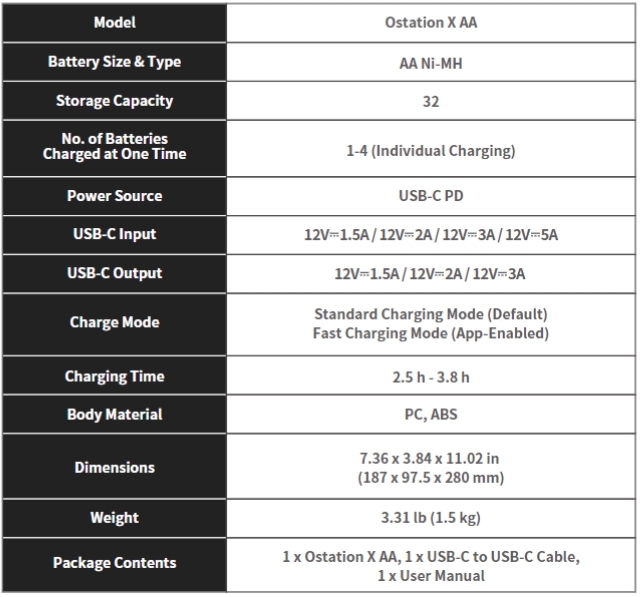Select the storage capacity value "32"
Image resolution: width=642 pixels, height=597 pixels.
click(431, 101)
